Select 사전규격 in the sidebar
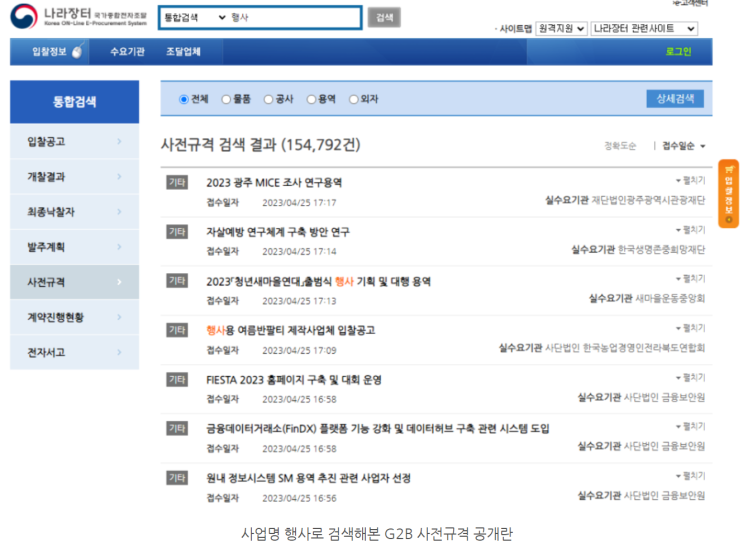 click(74, 282)
